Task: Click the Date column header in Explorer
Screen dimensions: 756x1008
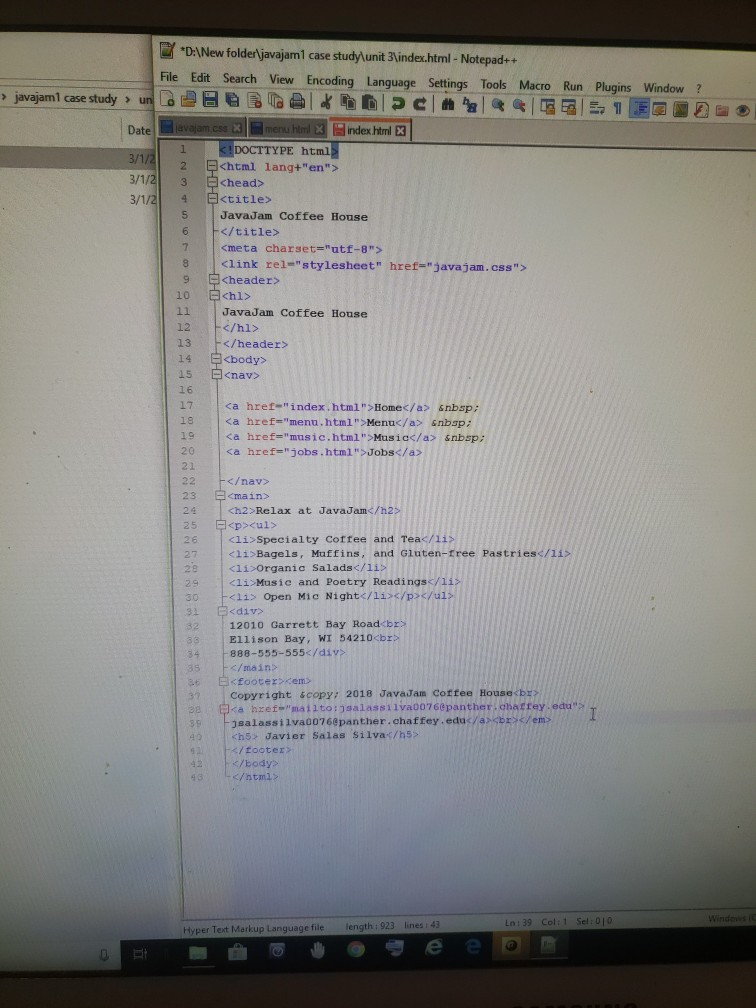Action: [x=138, y=130]
